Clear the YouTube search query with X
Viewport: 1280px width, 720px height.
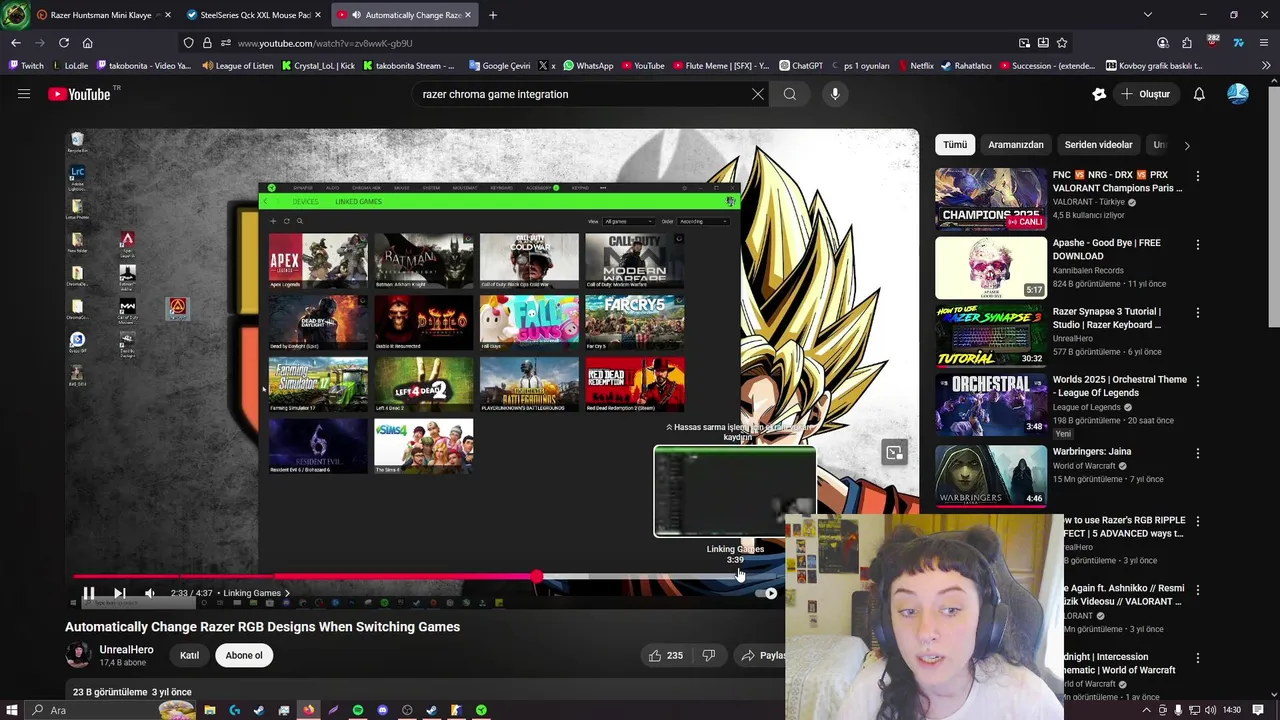click(758, 94)
